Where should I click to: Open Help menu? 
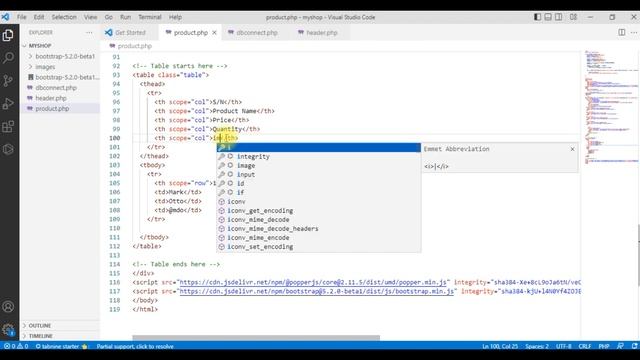tap(175, 17)
